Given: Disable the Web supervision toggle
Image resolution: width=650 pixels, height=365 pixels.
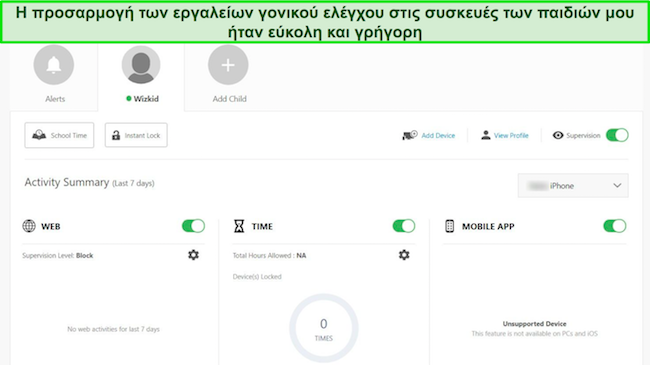Looking at the screenshot, I should pos(193,226).
